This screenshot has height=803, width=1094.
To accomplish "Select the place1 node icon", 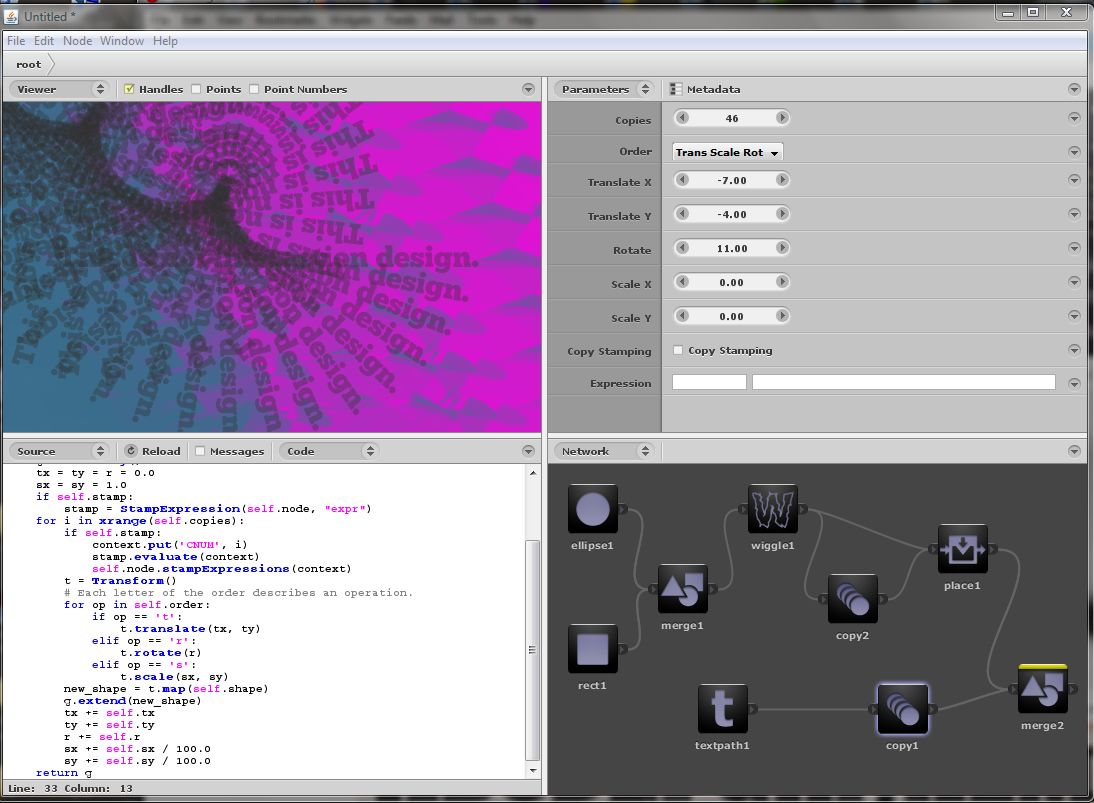I will pyautogui.click(x=962, y=549).
